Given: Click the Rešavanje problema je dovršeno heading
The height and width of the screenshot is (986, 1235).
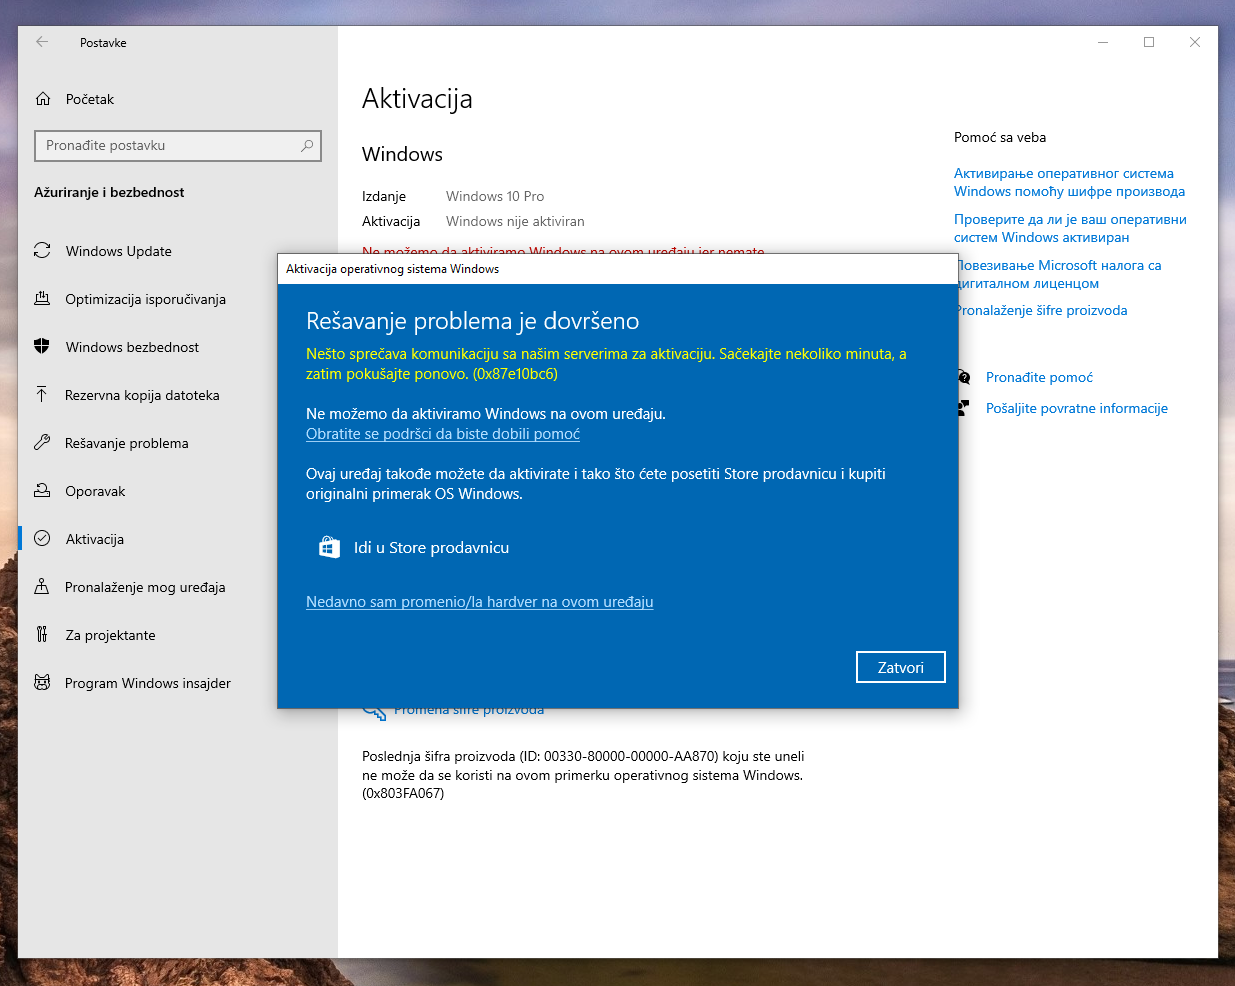Looking at the screenshot, I should [x=473, y=321].
